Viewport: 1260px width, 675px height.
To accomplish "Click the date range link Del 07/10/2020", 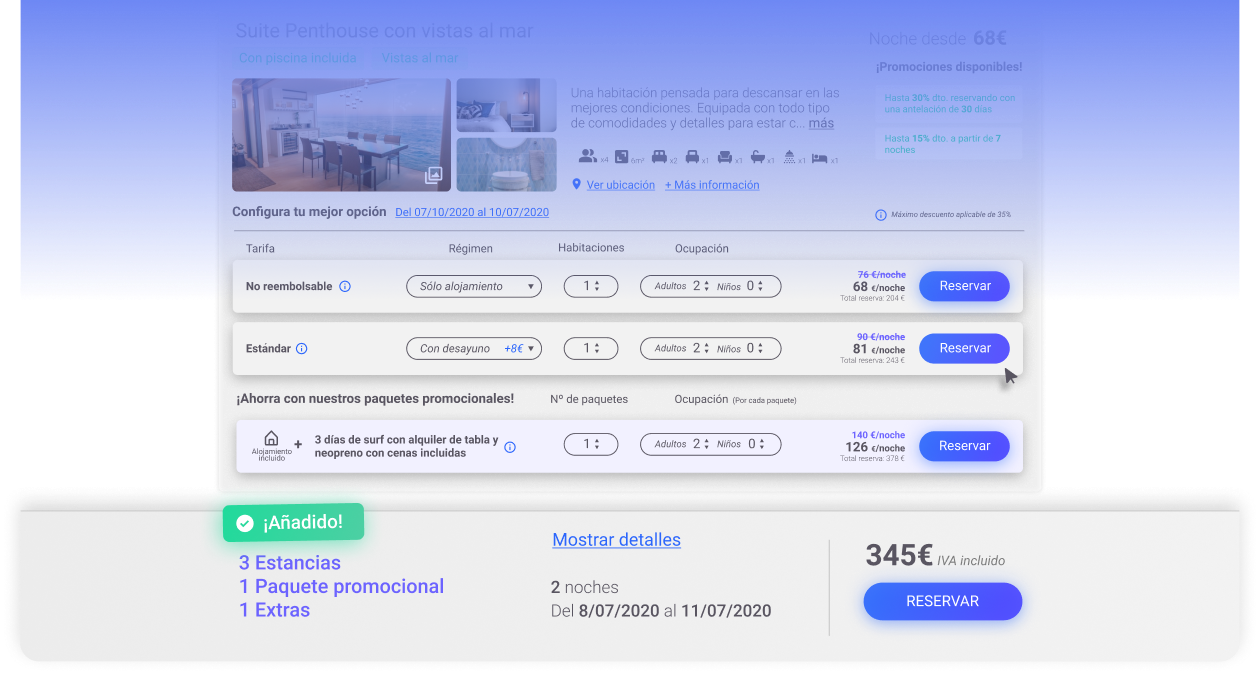I will tap(471, 212).
